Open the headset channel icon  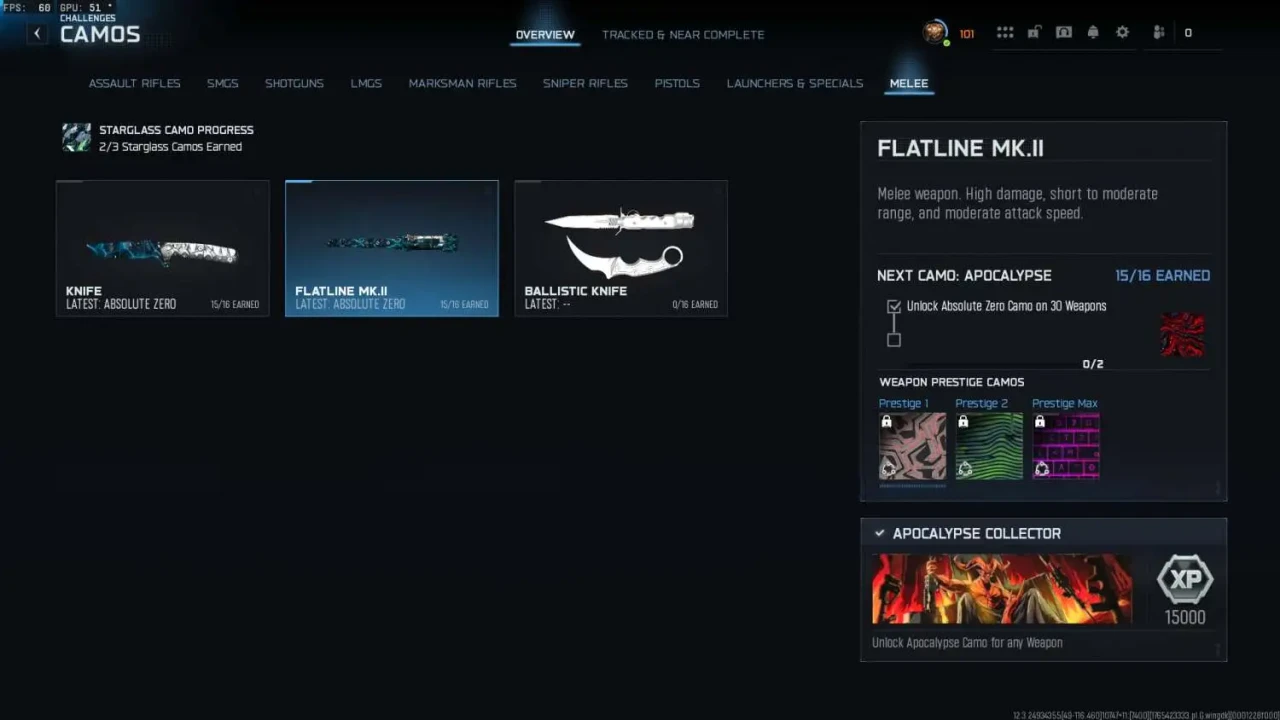[x=1064, y=32]
